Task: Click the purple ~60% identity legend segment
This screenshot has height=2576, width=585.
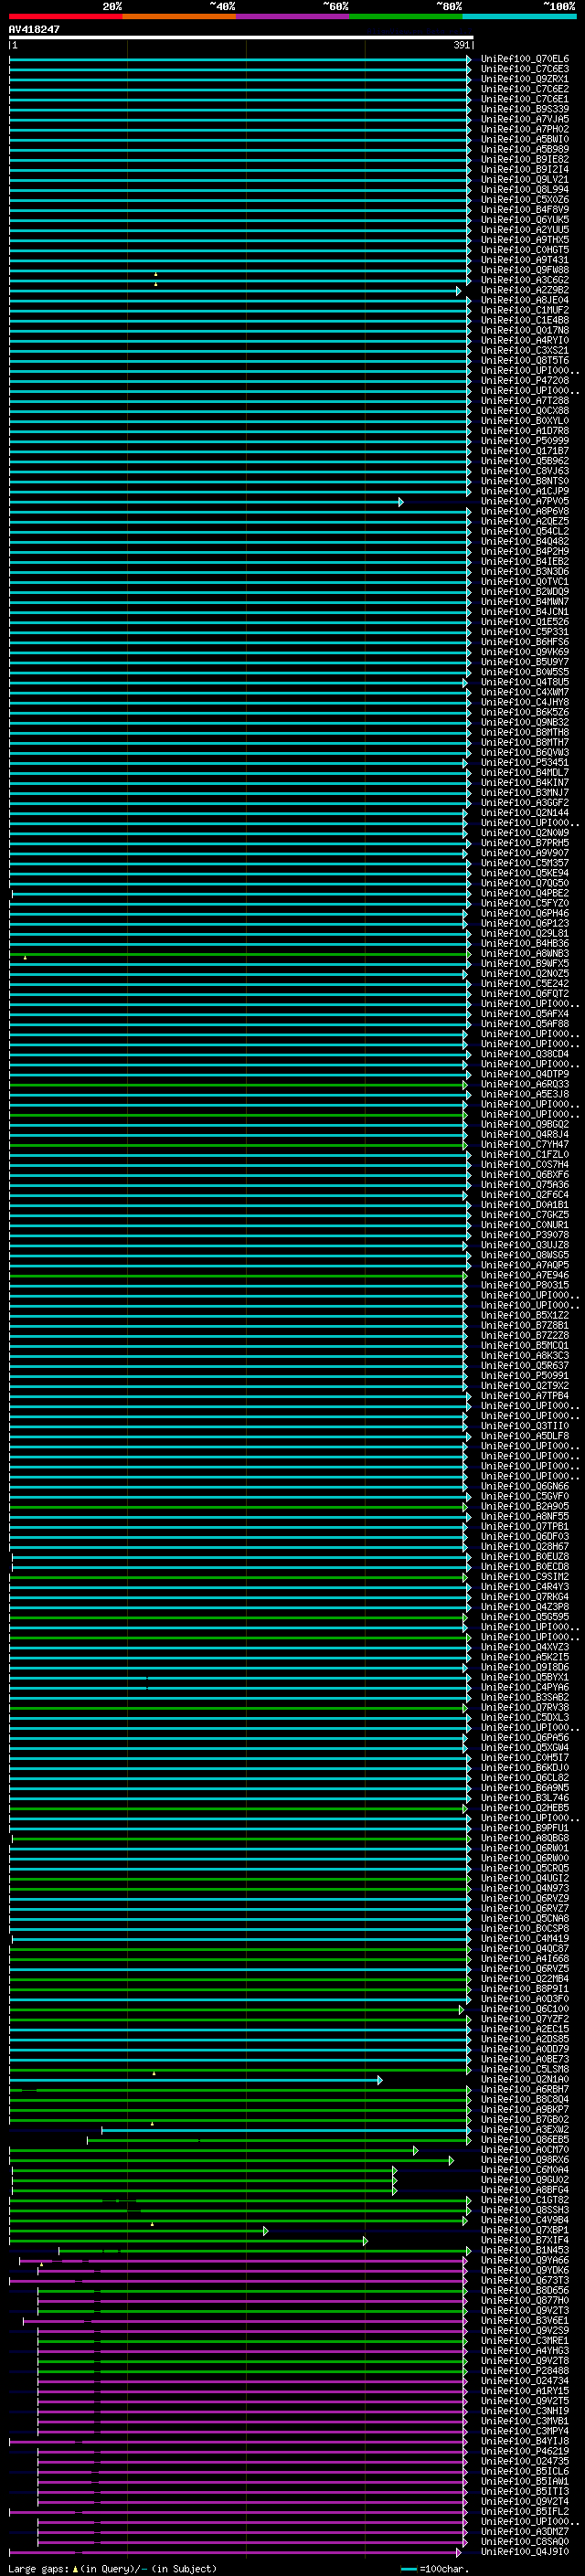Action: [x=293, y=17]
